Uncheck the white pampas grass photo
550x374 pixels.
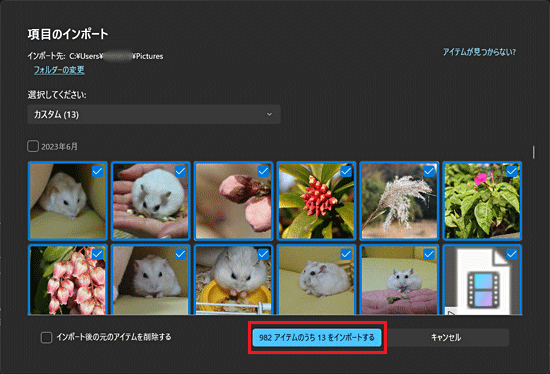tap(429, 171)
